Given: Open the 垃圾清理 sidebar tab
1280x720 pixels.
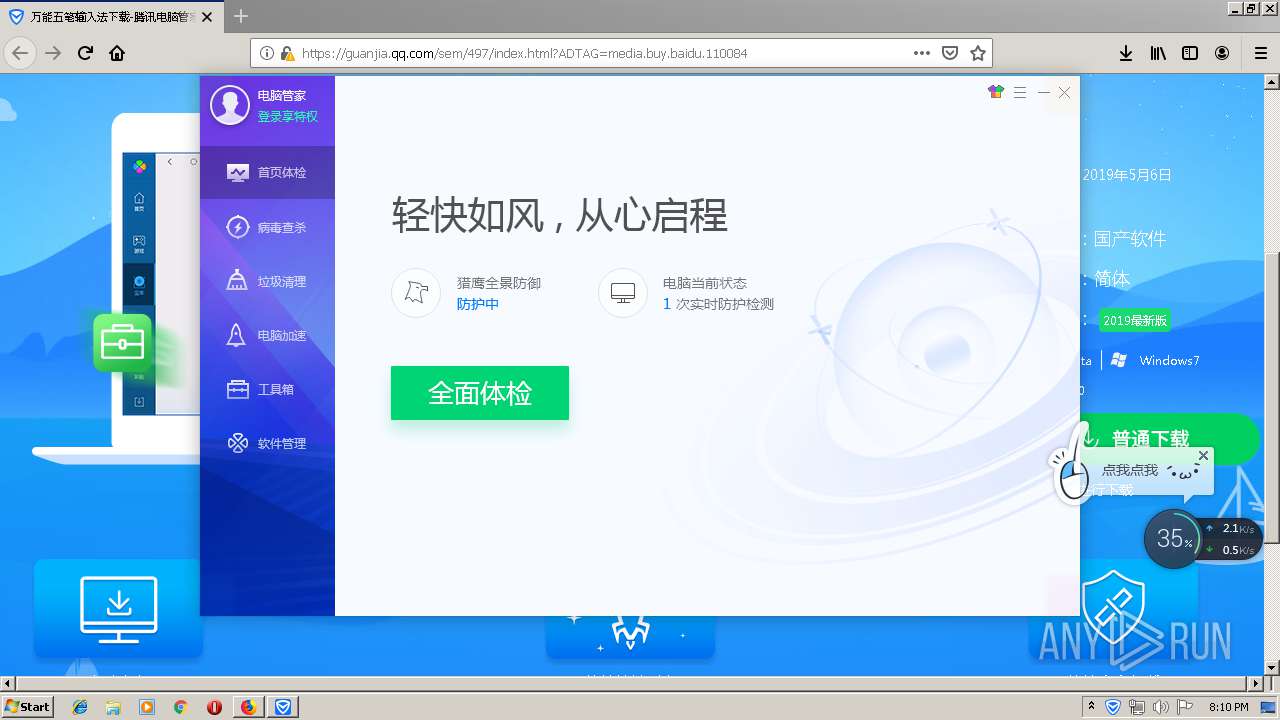Looking at the screenshot, I should click(x=267, y=281).
